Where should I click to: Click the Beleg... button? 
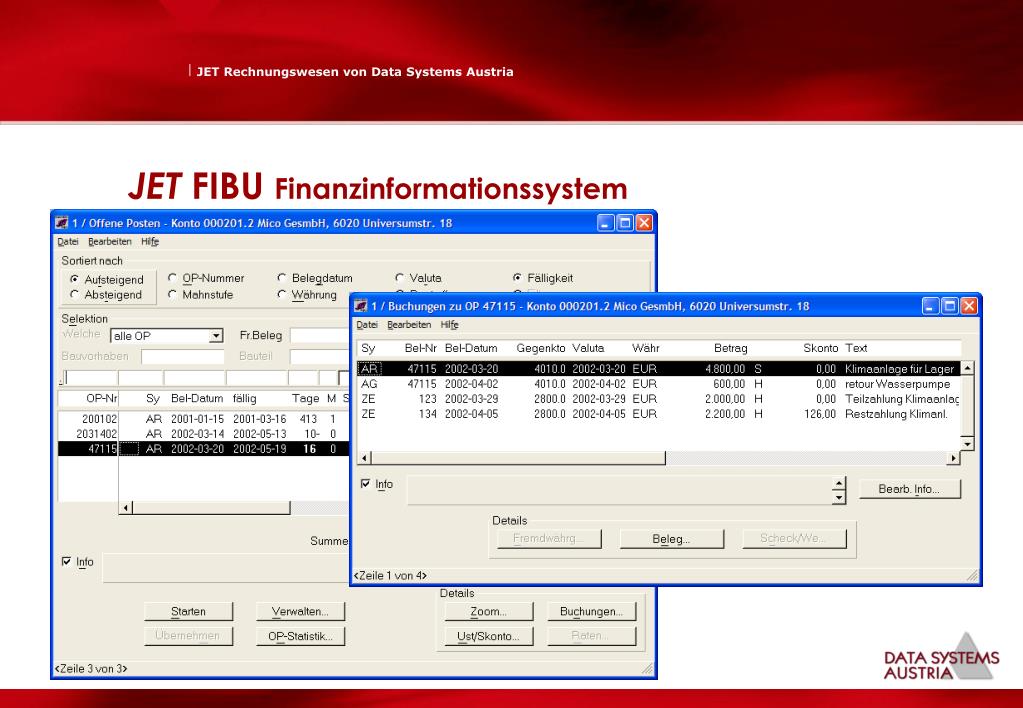coord(671,539)
